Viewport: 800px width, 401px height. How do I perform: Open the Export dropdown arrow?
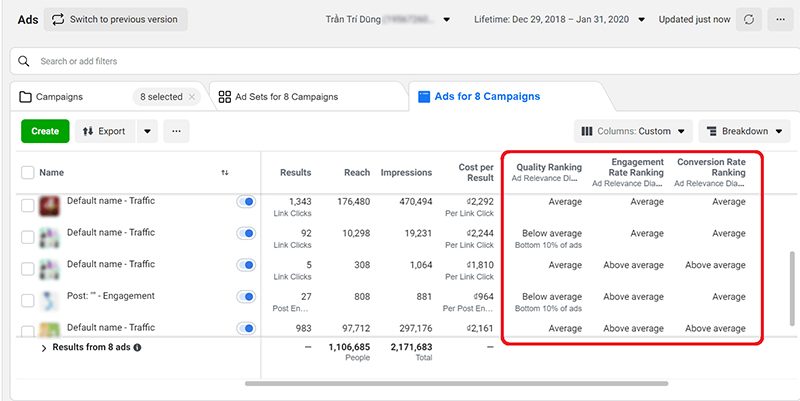[x=147, y=131]
